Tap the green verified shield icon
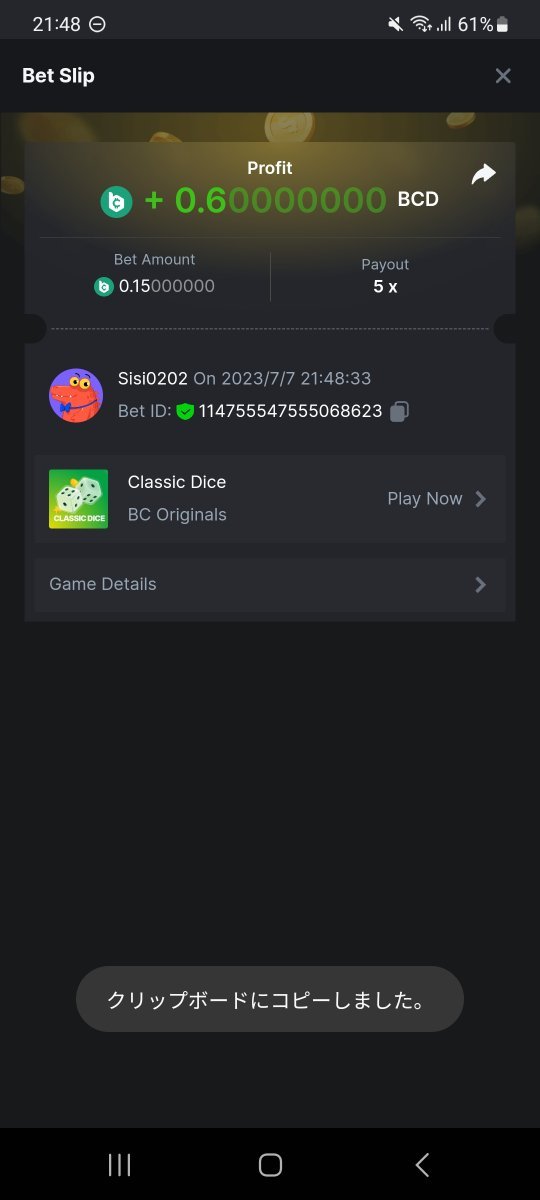This screenshot has width=540, height=1200. [185, 411]
